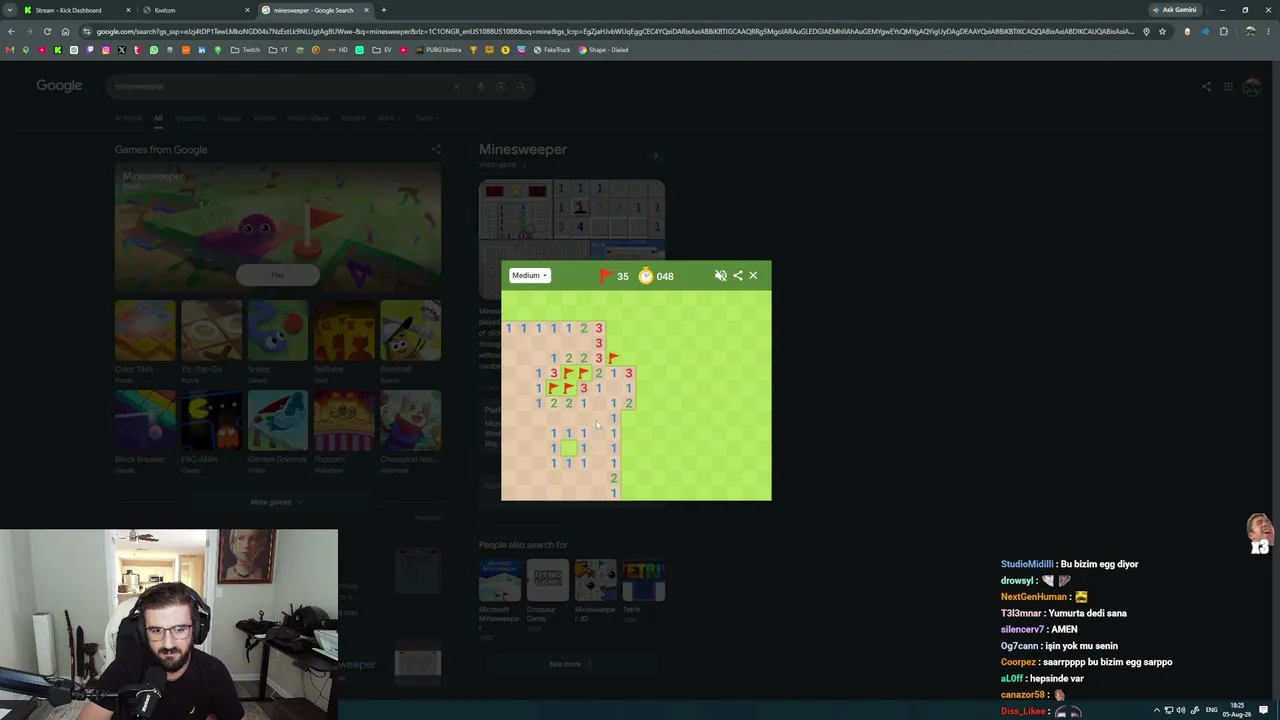
Task: Click the Coorpez chat message
Action: (1086, 662)
